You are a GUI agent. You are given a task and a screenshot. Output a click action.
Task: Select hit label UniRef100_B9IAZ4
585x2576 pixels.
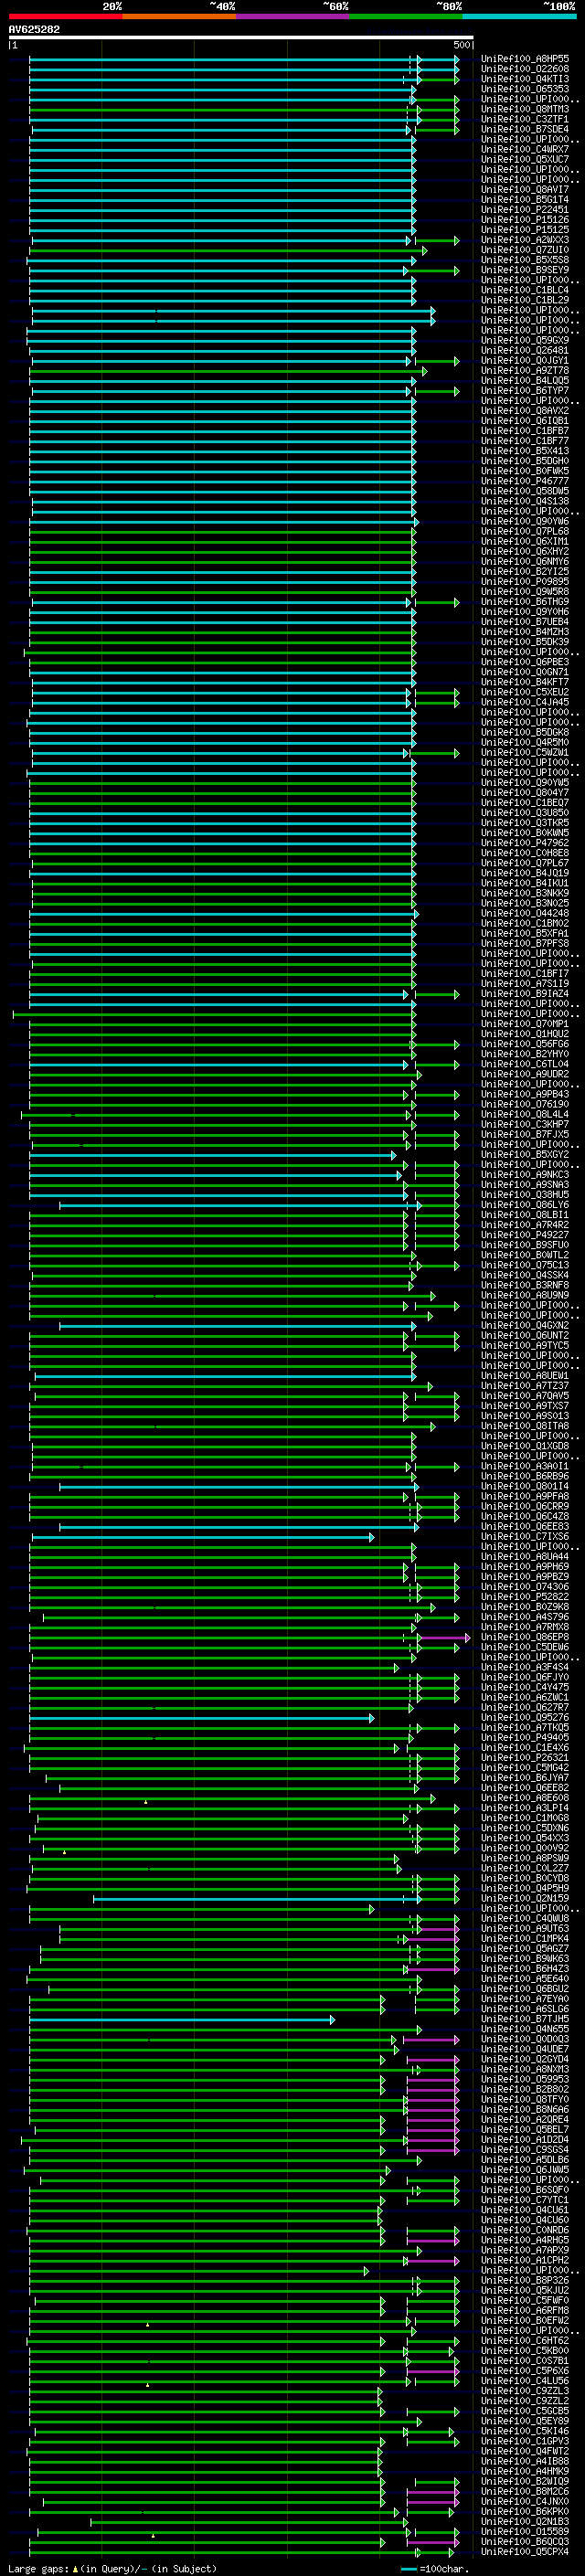pyautogui.click(x=525, y=993)
